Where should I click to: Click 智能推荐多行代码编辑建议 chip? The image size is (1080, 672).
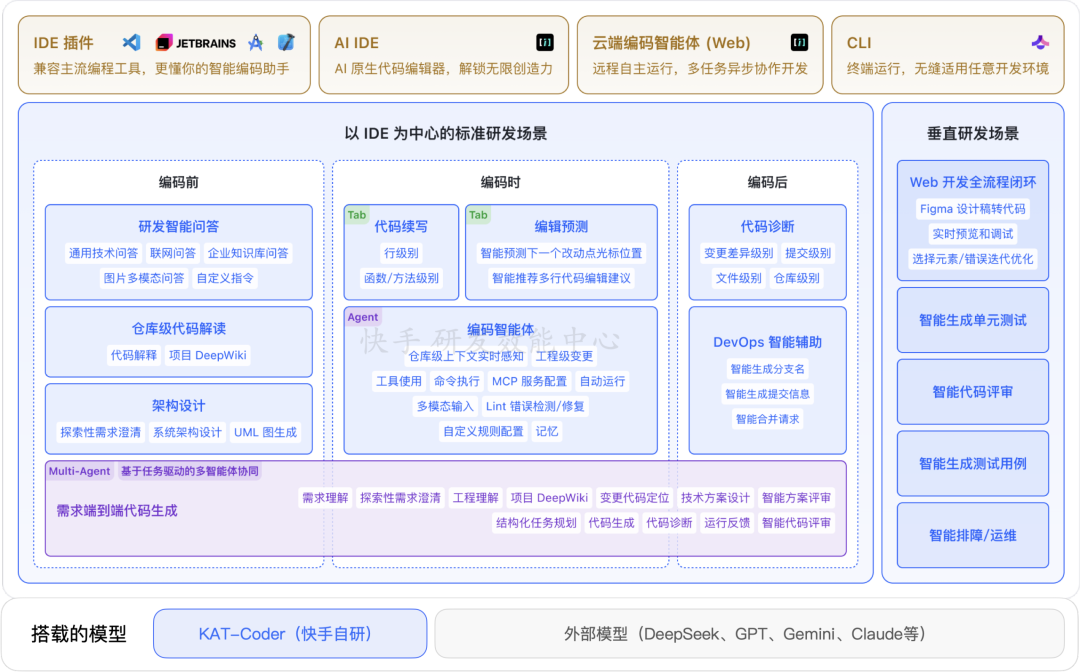pyautogui.click(x=561, y=277)
